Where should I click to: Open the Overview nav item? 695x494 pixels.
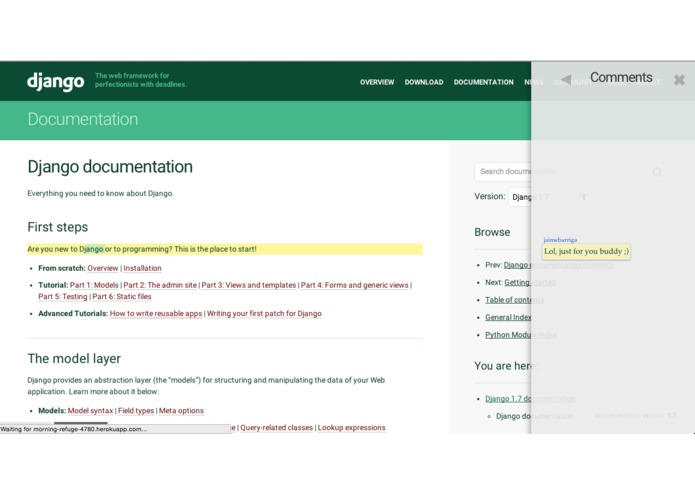[x=377, y=82]
